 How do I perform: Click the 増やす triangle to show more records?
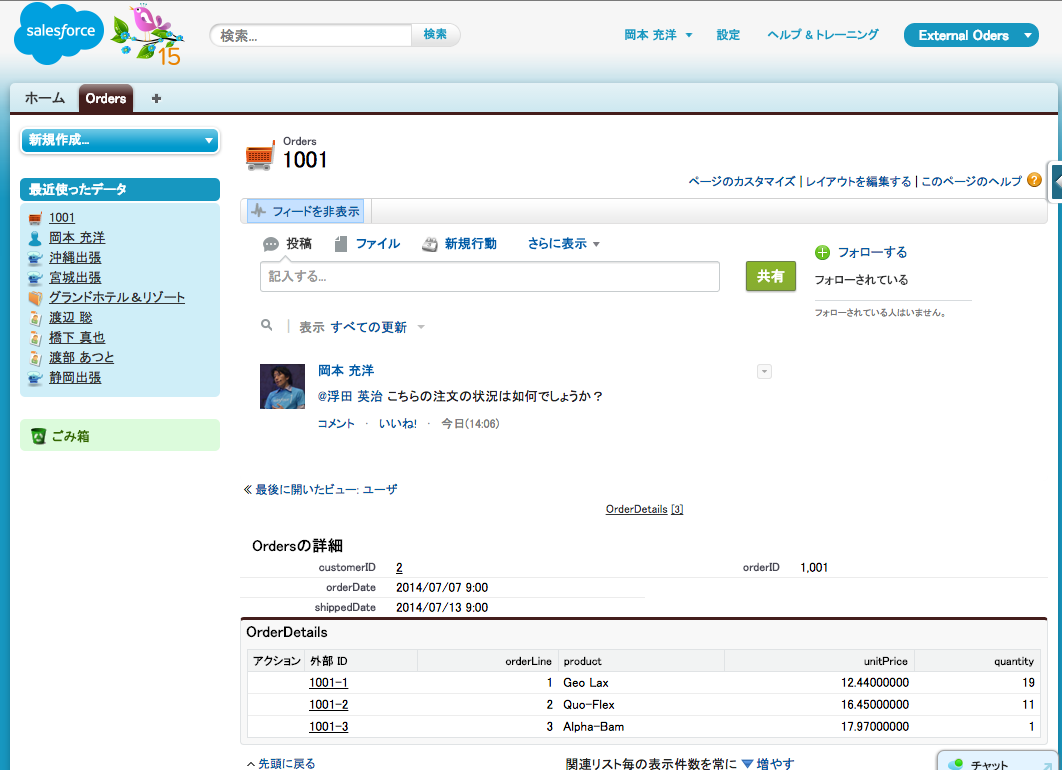tap(747, 763)
